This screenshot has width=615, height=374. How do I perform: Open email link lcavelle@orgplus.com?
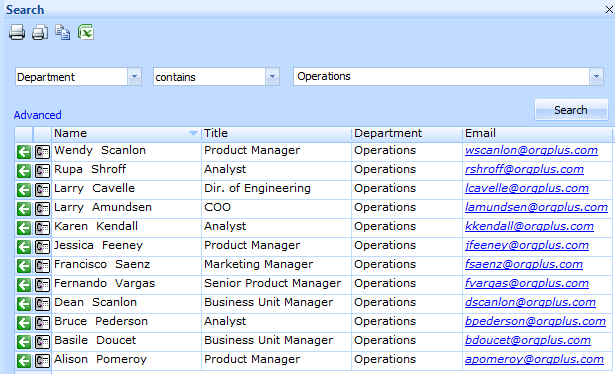(527, 188)
